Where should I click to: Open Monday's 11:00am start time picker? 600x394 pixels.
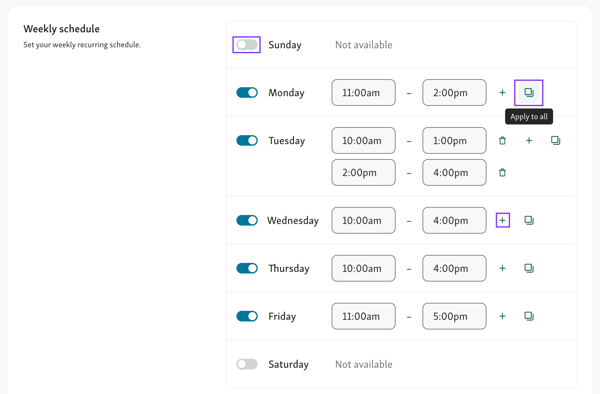363,93
